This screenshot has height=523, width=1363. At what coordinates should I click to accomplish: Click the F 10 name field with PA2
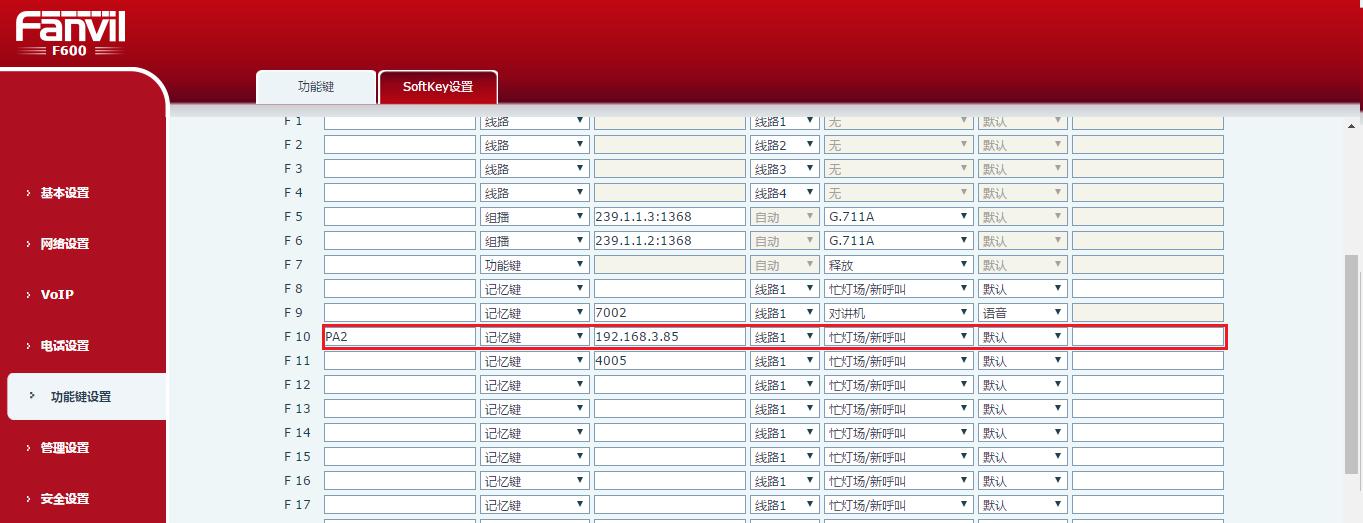point(400,337)
